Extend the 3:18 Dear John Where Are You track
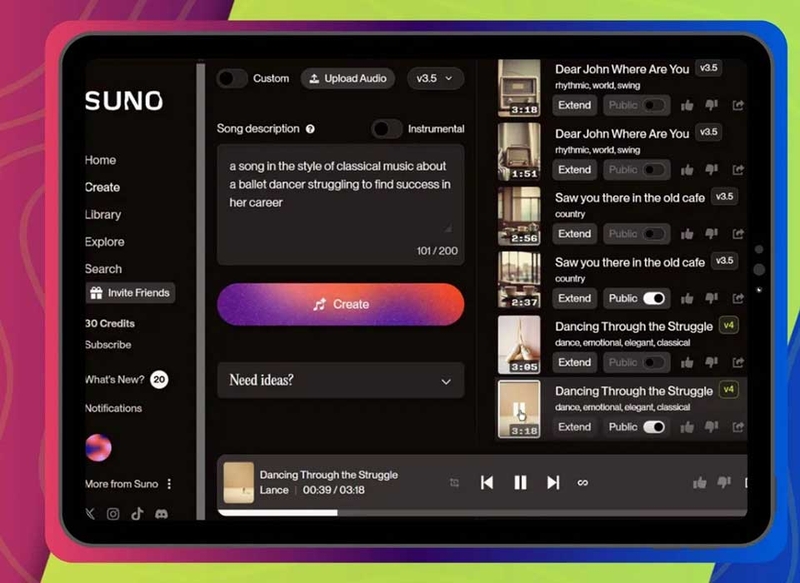The width and height of the screenshot is (800, 583). coord(574,106)
